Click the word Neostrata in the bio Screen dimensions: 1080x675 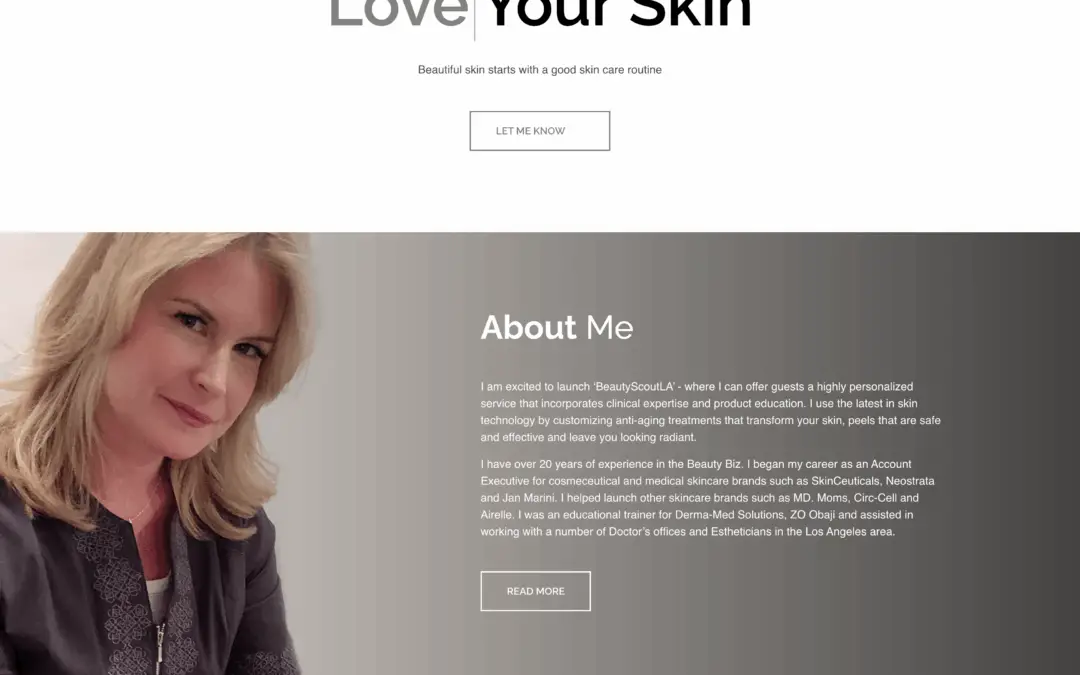[910, 481]
